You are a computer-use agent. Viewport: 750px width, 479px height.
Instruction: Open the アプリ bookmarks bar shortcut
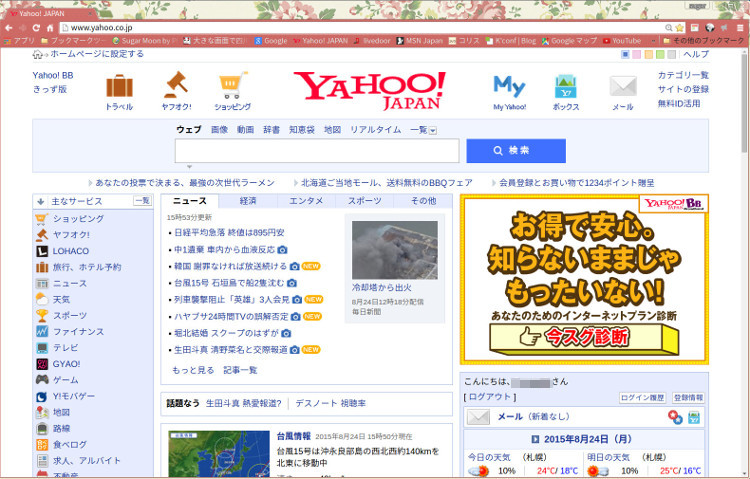(20, 41)
